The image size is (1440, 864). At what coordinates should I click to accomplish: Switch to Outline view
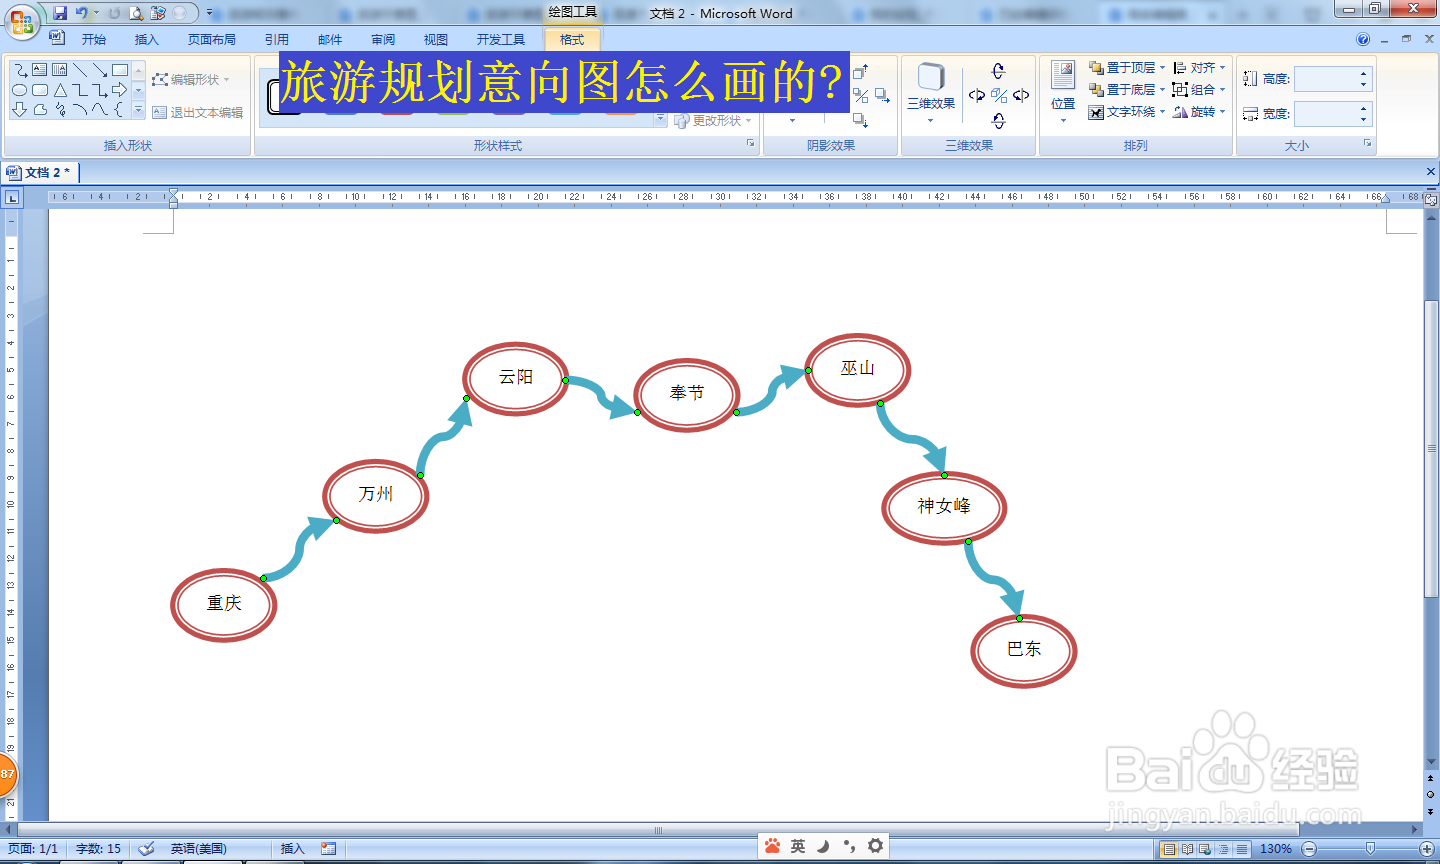[x=1223, y=849]
